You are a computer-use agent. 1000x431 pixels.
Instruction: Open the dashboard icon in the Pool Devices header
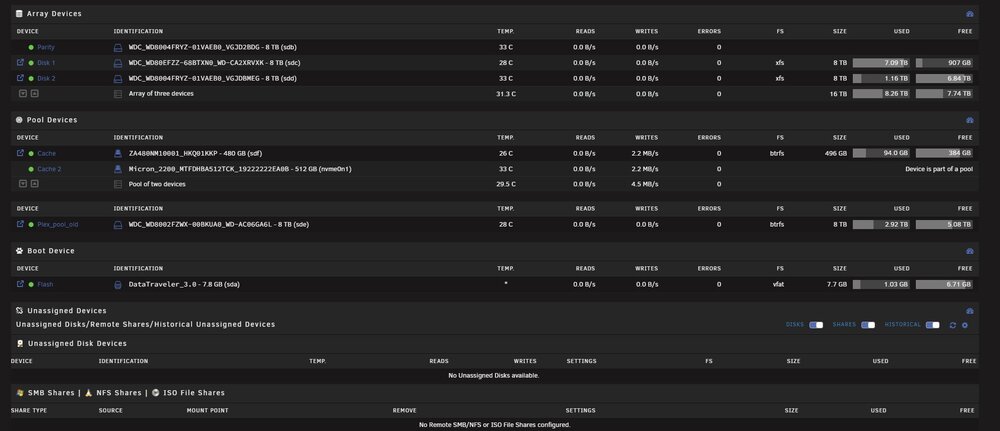tap(970, 120)
